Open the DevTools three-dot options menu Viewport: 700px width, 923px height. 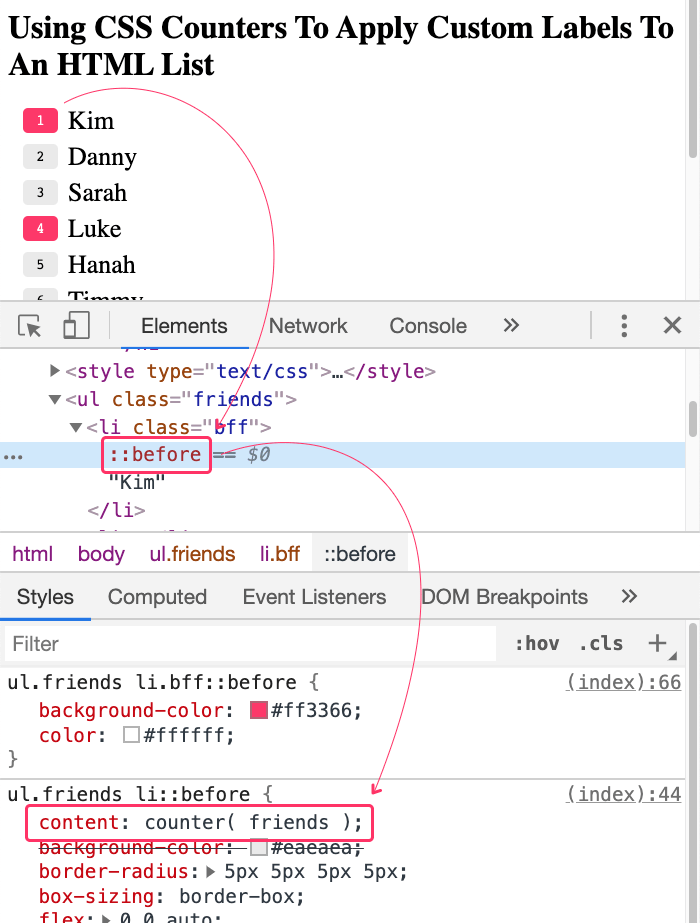click(624, 326)
